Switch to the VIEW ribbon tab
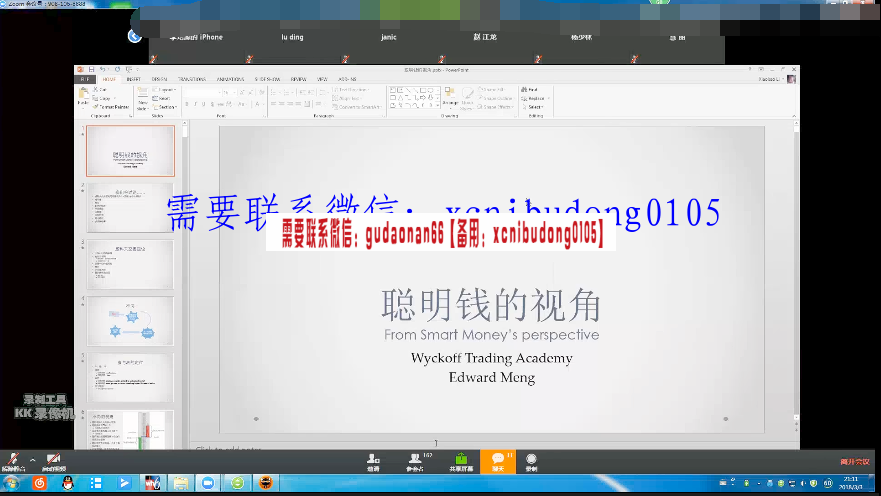Screen dimensions: 881x496 coord(323,79)
